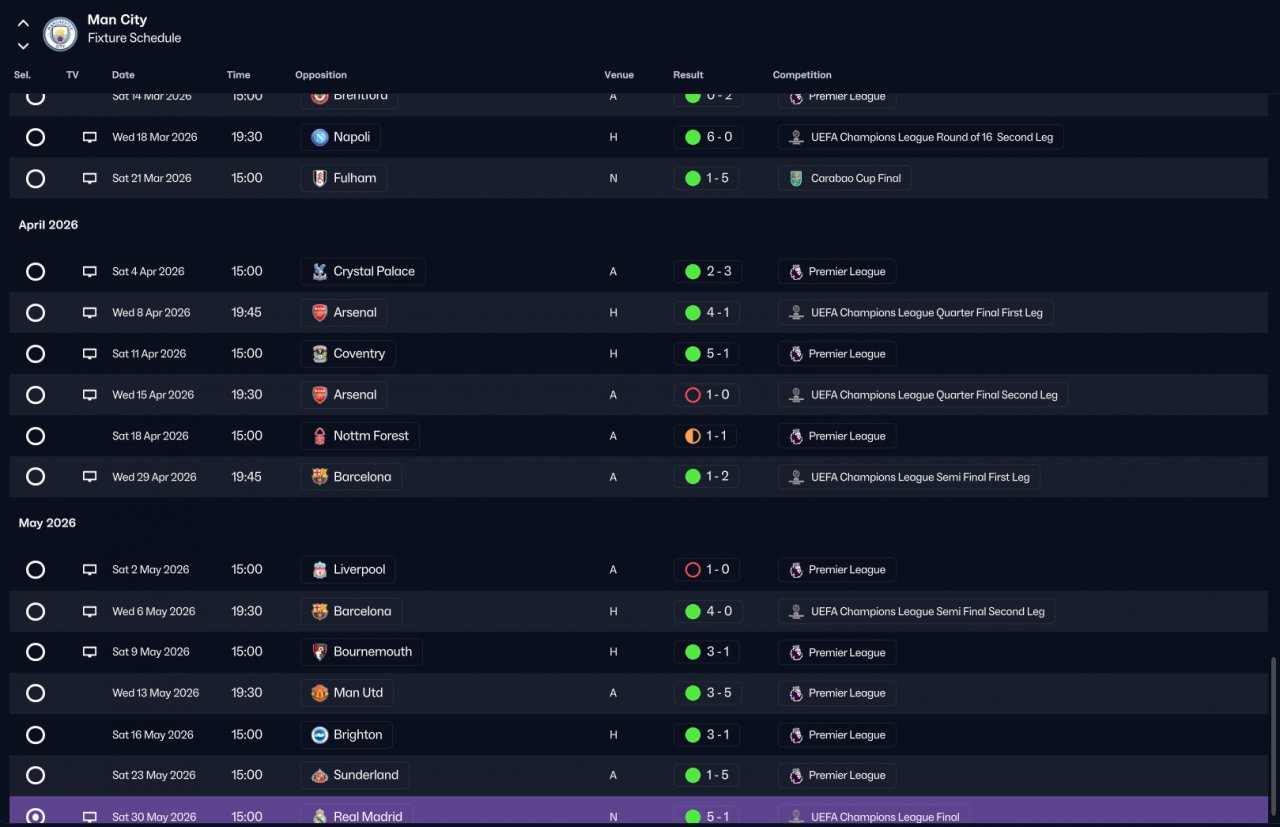Click the TV icon for Napoli match
This screenshot has width=1280, height=827.
pyautogui.click(x=90, y=137)
